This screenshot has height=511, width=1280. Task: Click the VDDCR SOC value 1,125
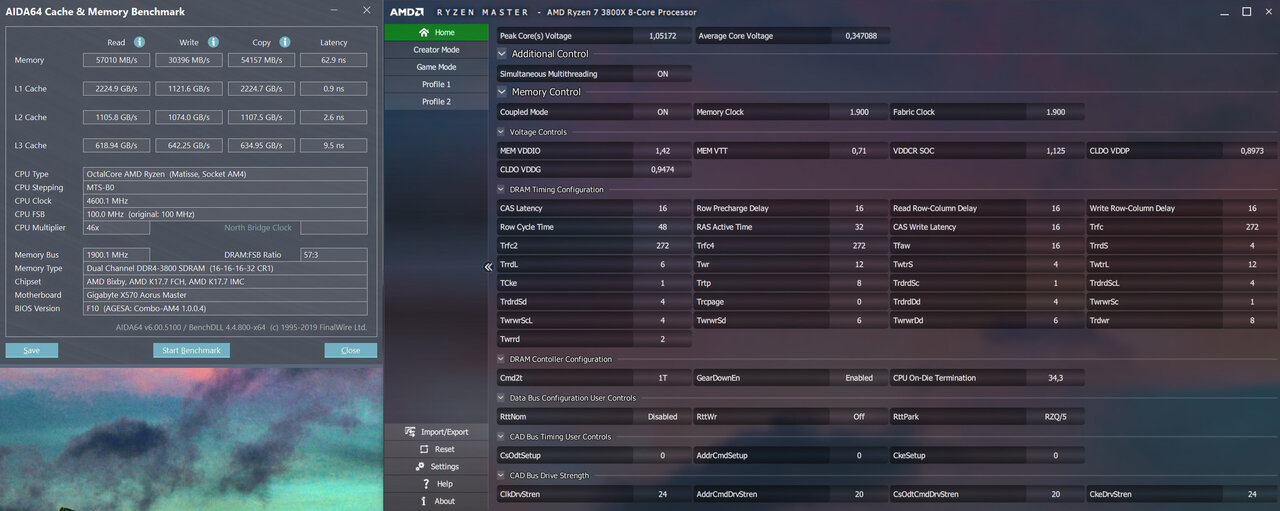pyautogui.click(x=1055, y=151)
